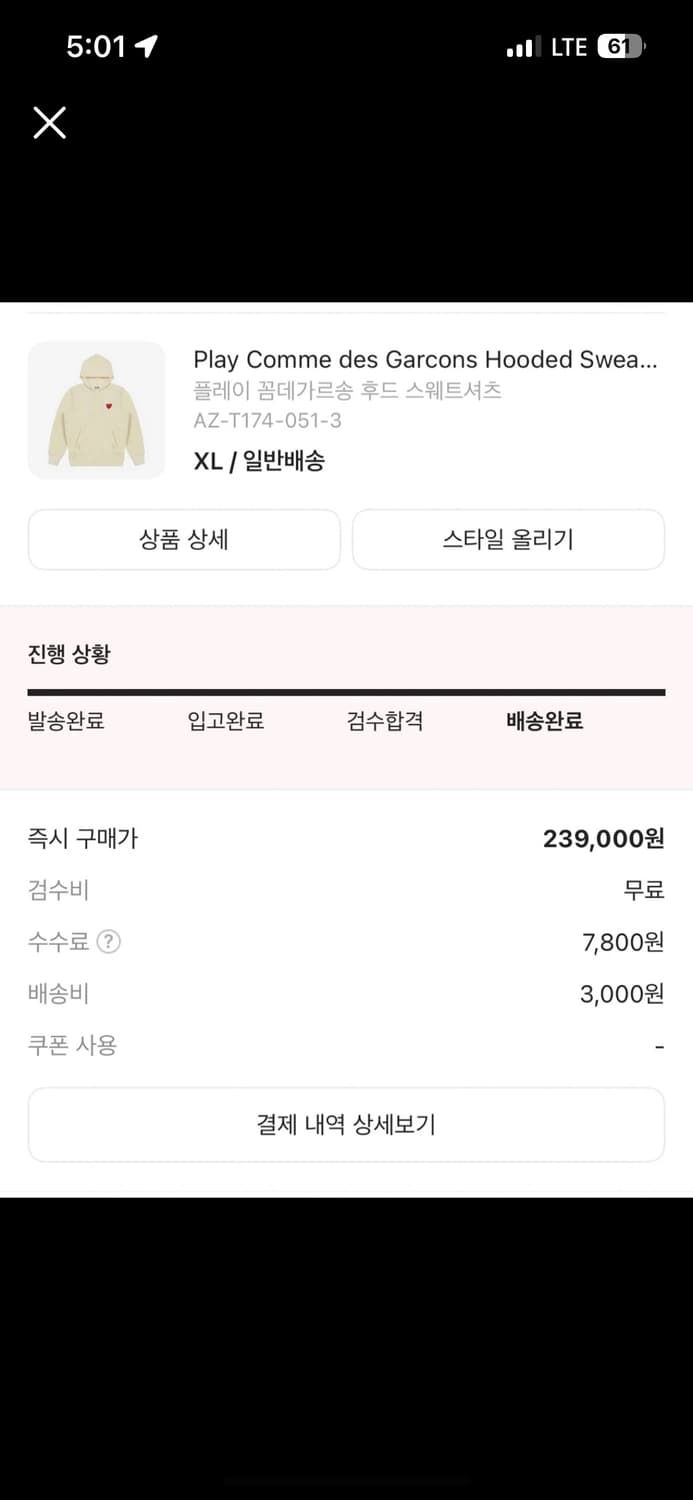Open 상품 상세 product details
The image size is (693, 1500).
pyautogui.click(x=184, y=539)
